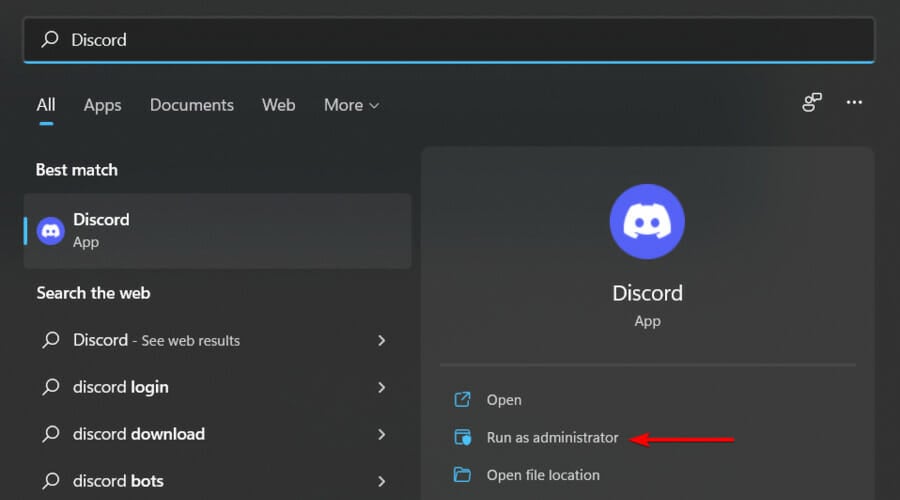Image resolution: width=900 pixels, height=500 pixels.
Task: Click magnifier icon beside discord bots
Action: [51, 481]
